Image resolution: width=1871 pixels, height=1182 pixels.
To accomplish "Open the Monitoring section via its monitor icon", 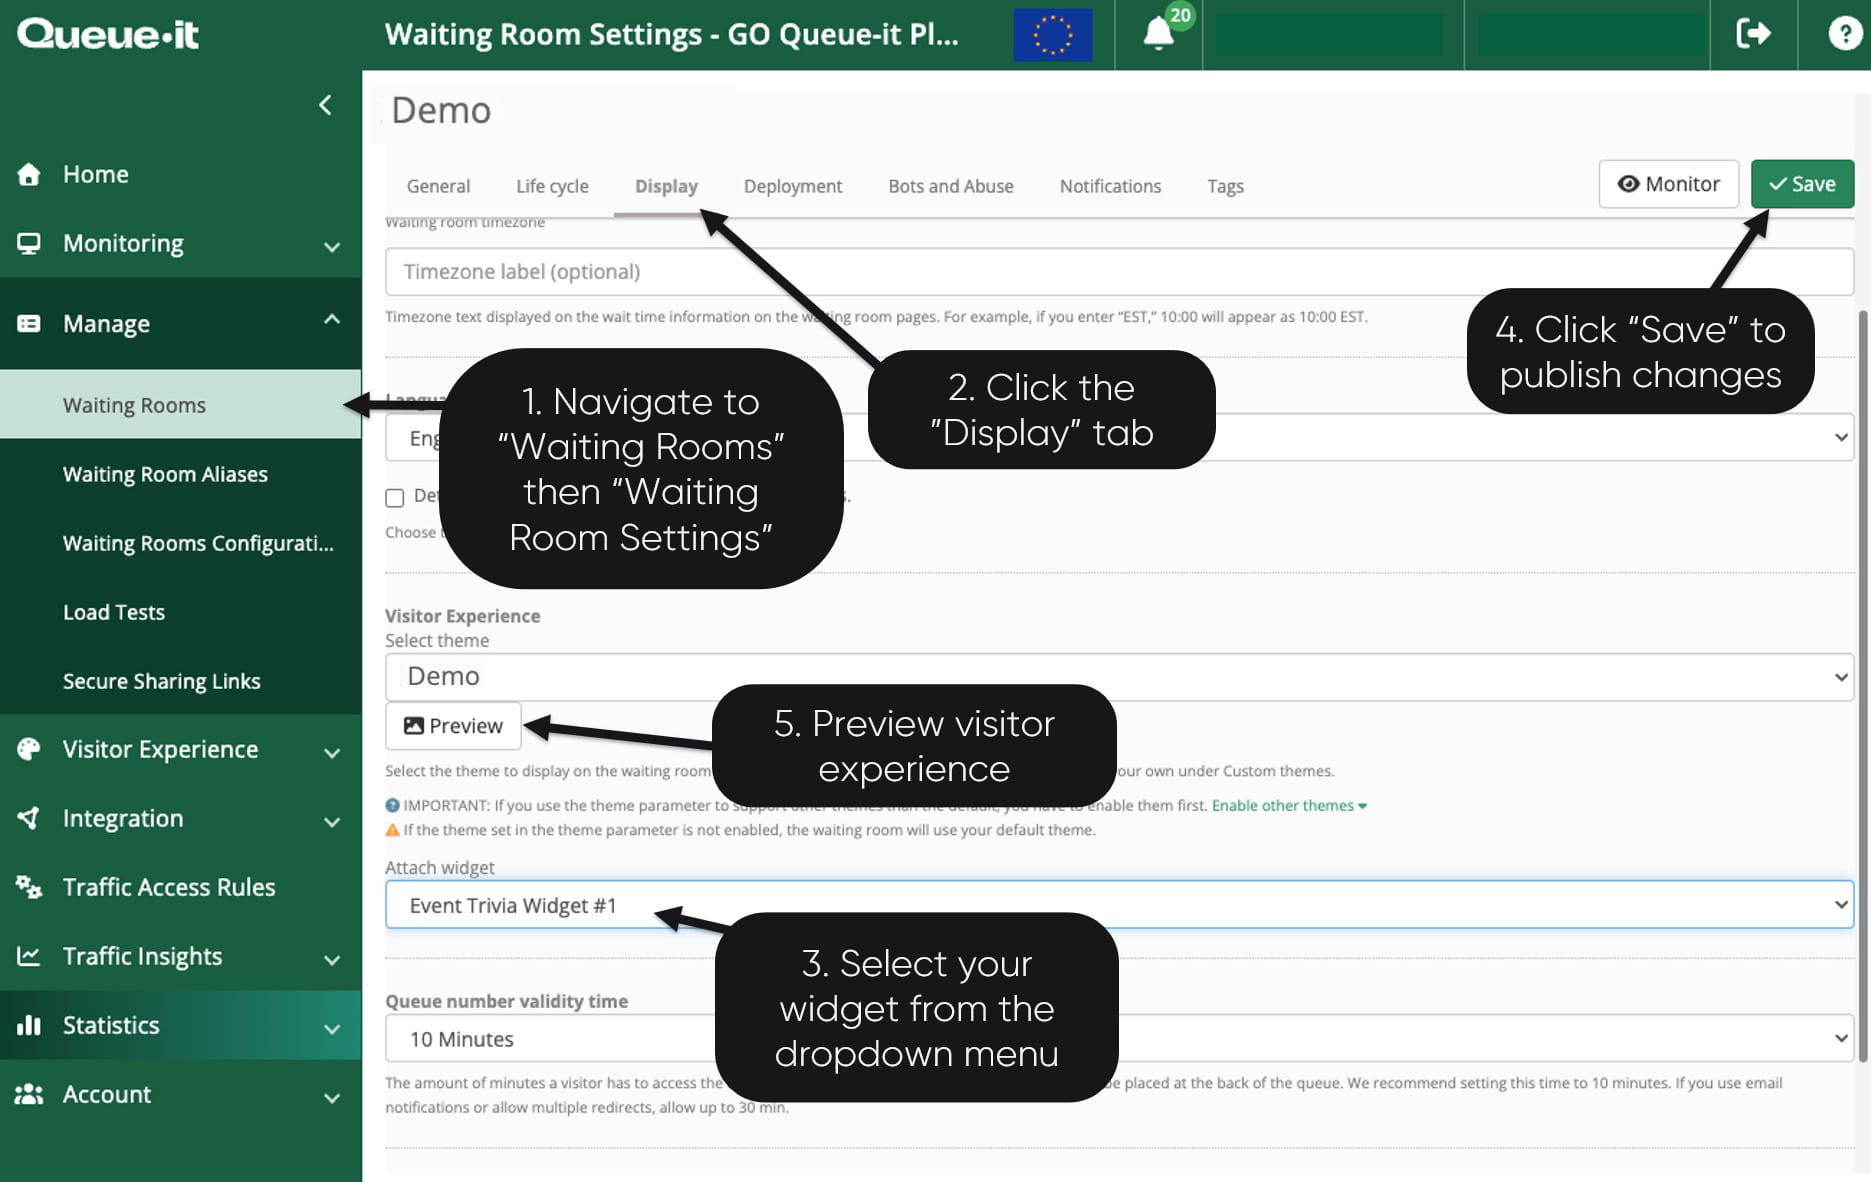I will tap(29, 243).
